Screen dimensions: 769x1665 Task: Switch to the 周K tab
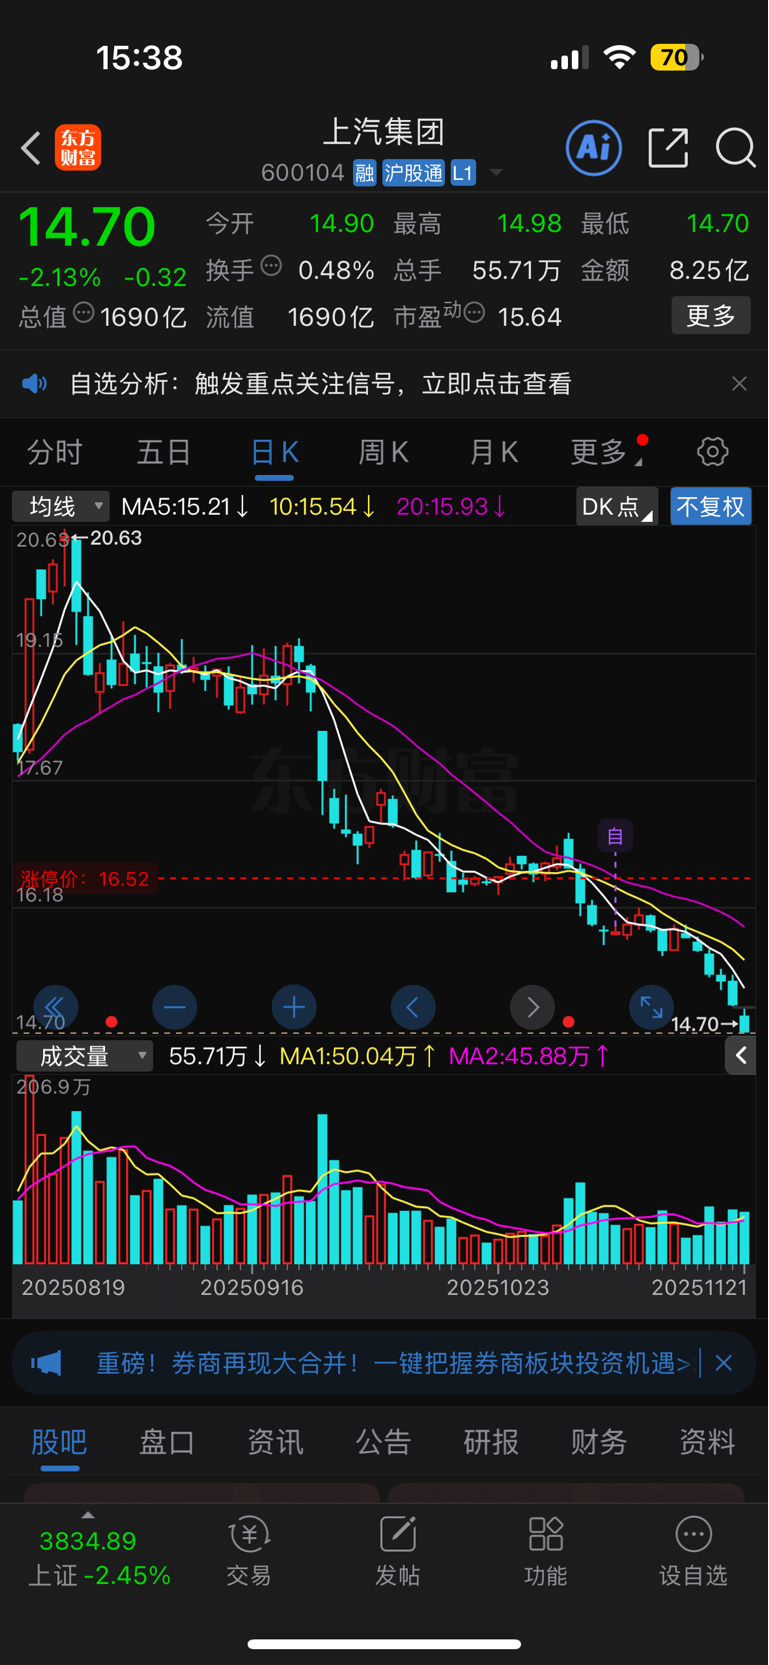pyautogui.click(x=383, y=453)
